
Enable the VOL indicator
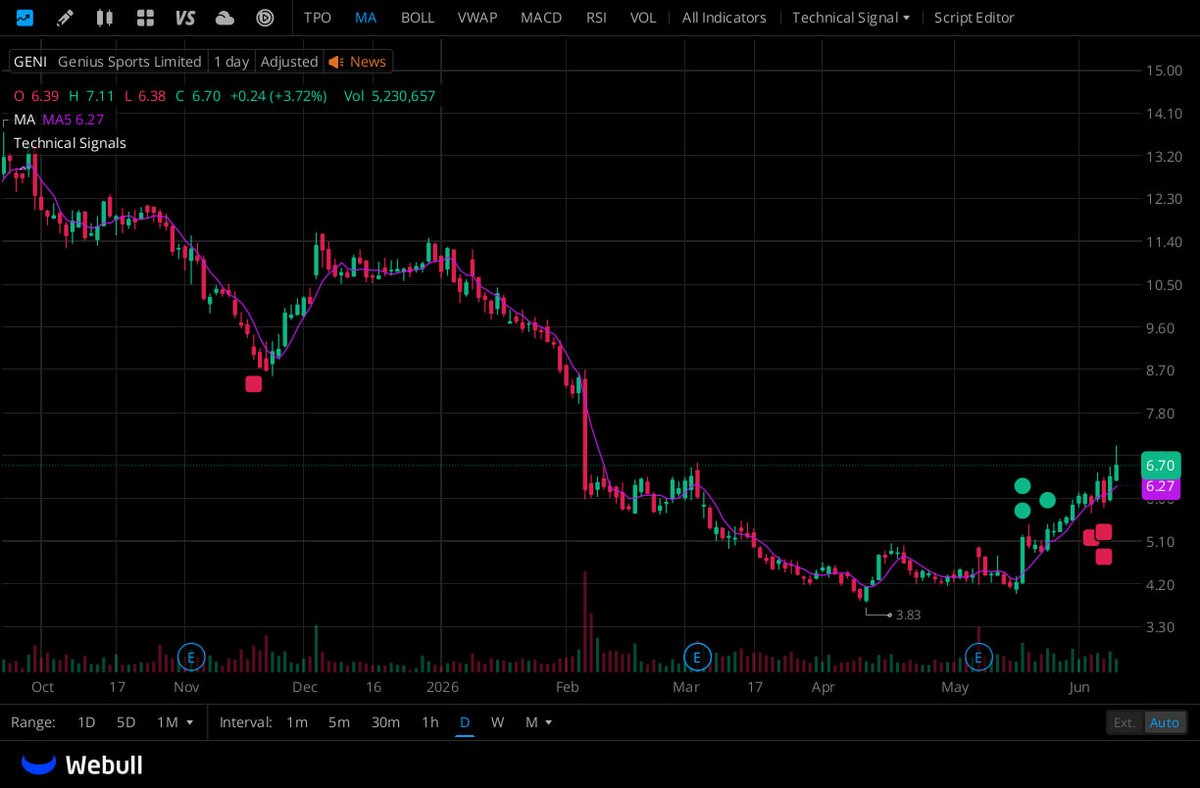tap(643, 17)
